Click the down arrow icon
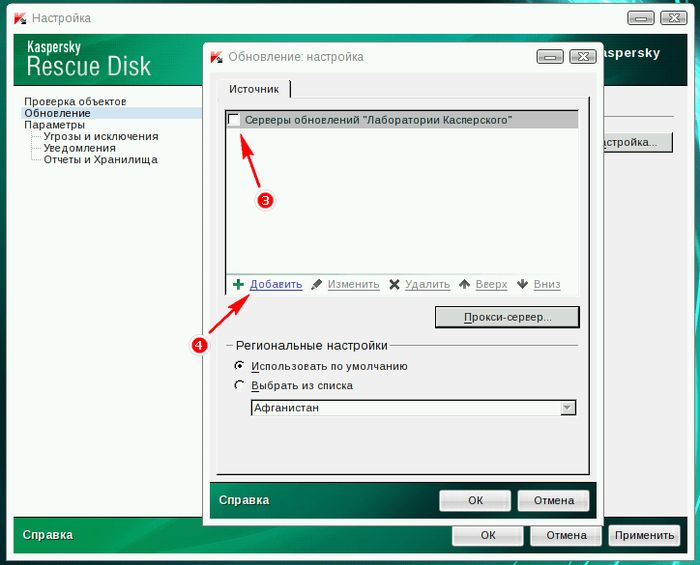 (x=522, y=284)
